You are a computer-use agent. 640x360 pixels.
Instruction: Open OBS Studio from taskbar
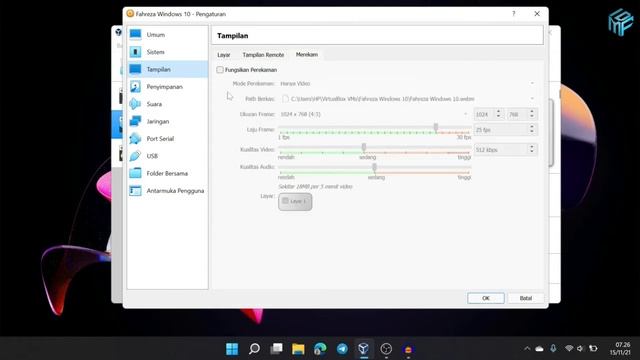386,349
